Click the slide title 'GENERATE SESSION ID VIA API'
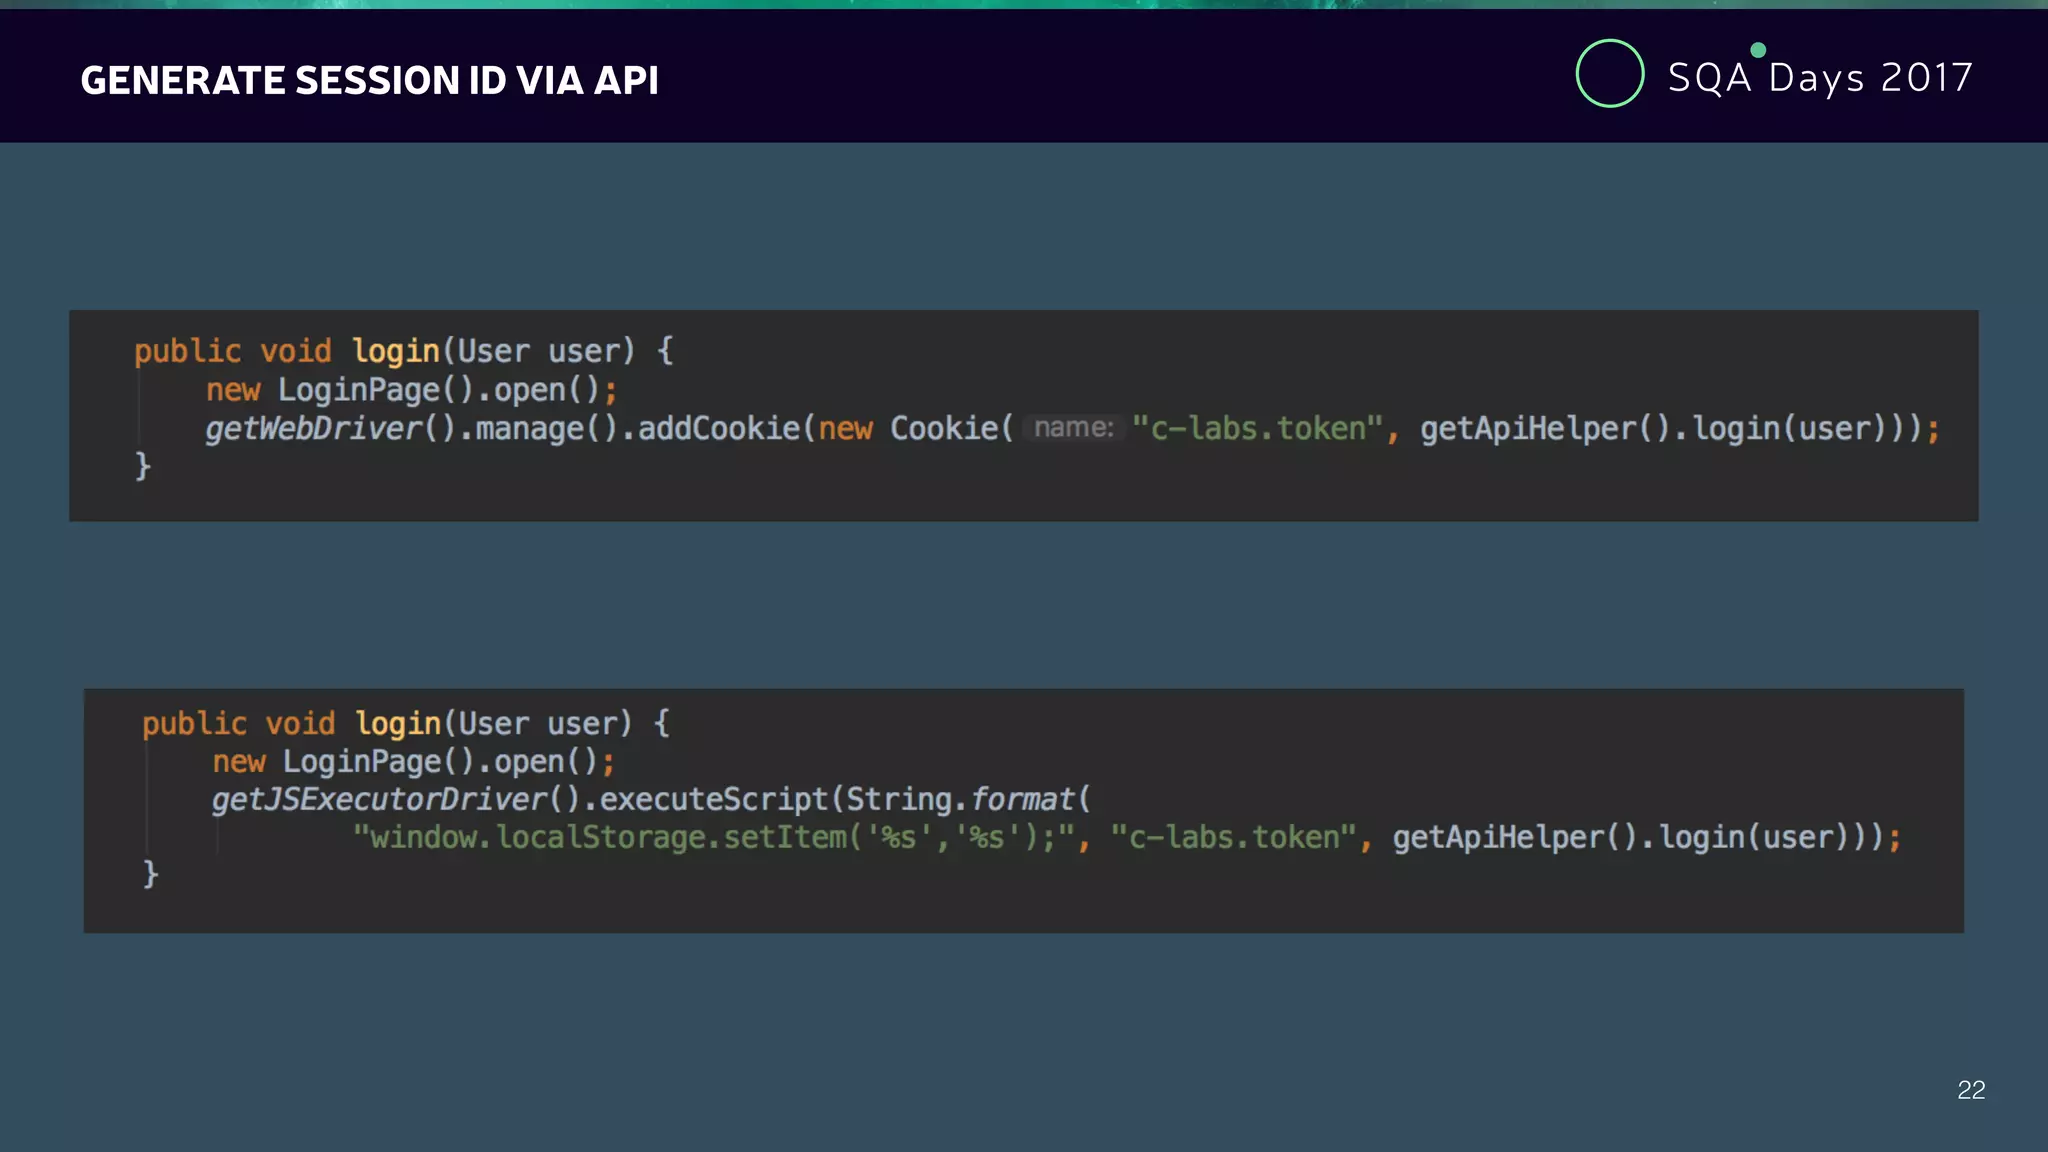2048x1152 pixels. pyautogui.click(x=369, y=80)
